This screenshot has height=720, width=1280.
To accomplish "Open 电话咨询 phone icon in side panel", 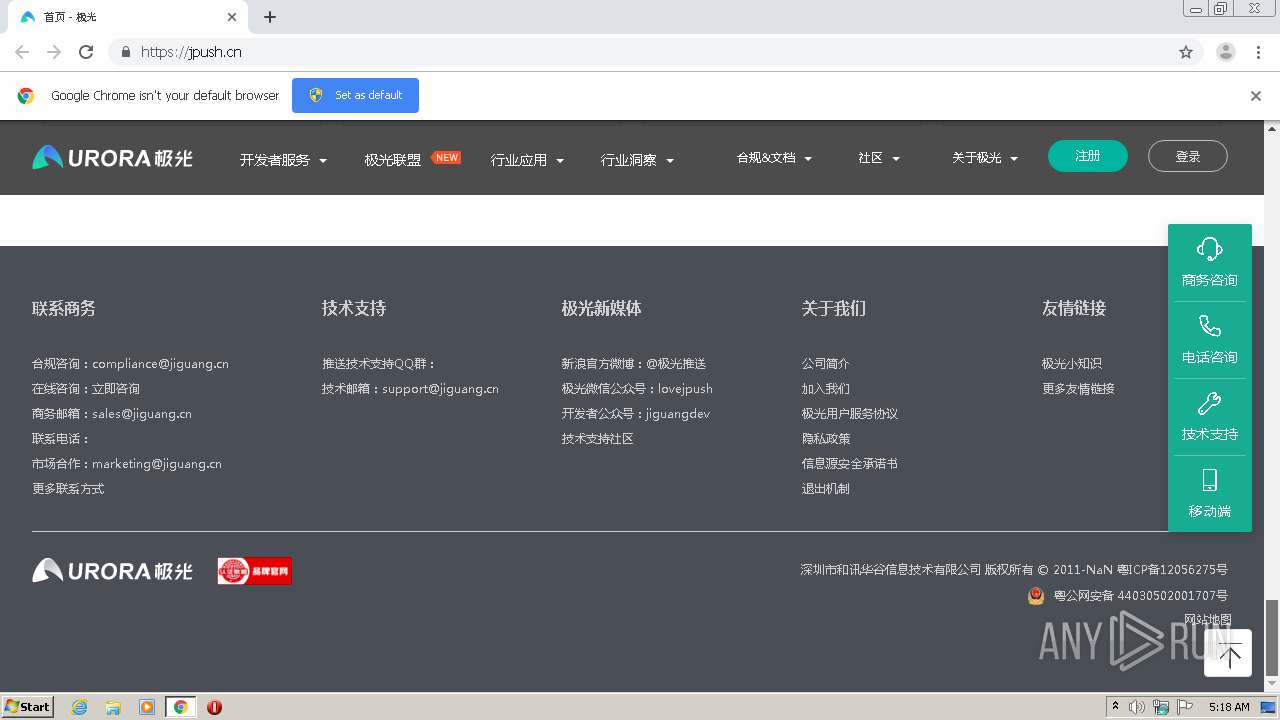I will click(x=1209, y=326).
